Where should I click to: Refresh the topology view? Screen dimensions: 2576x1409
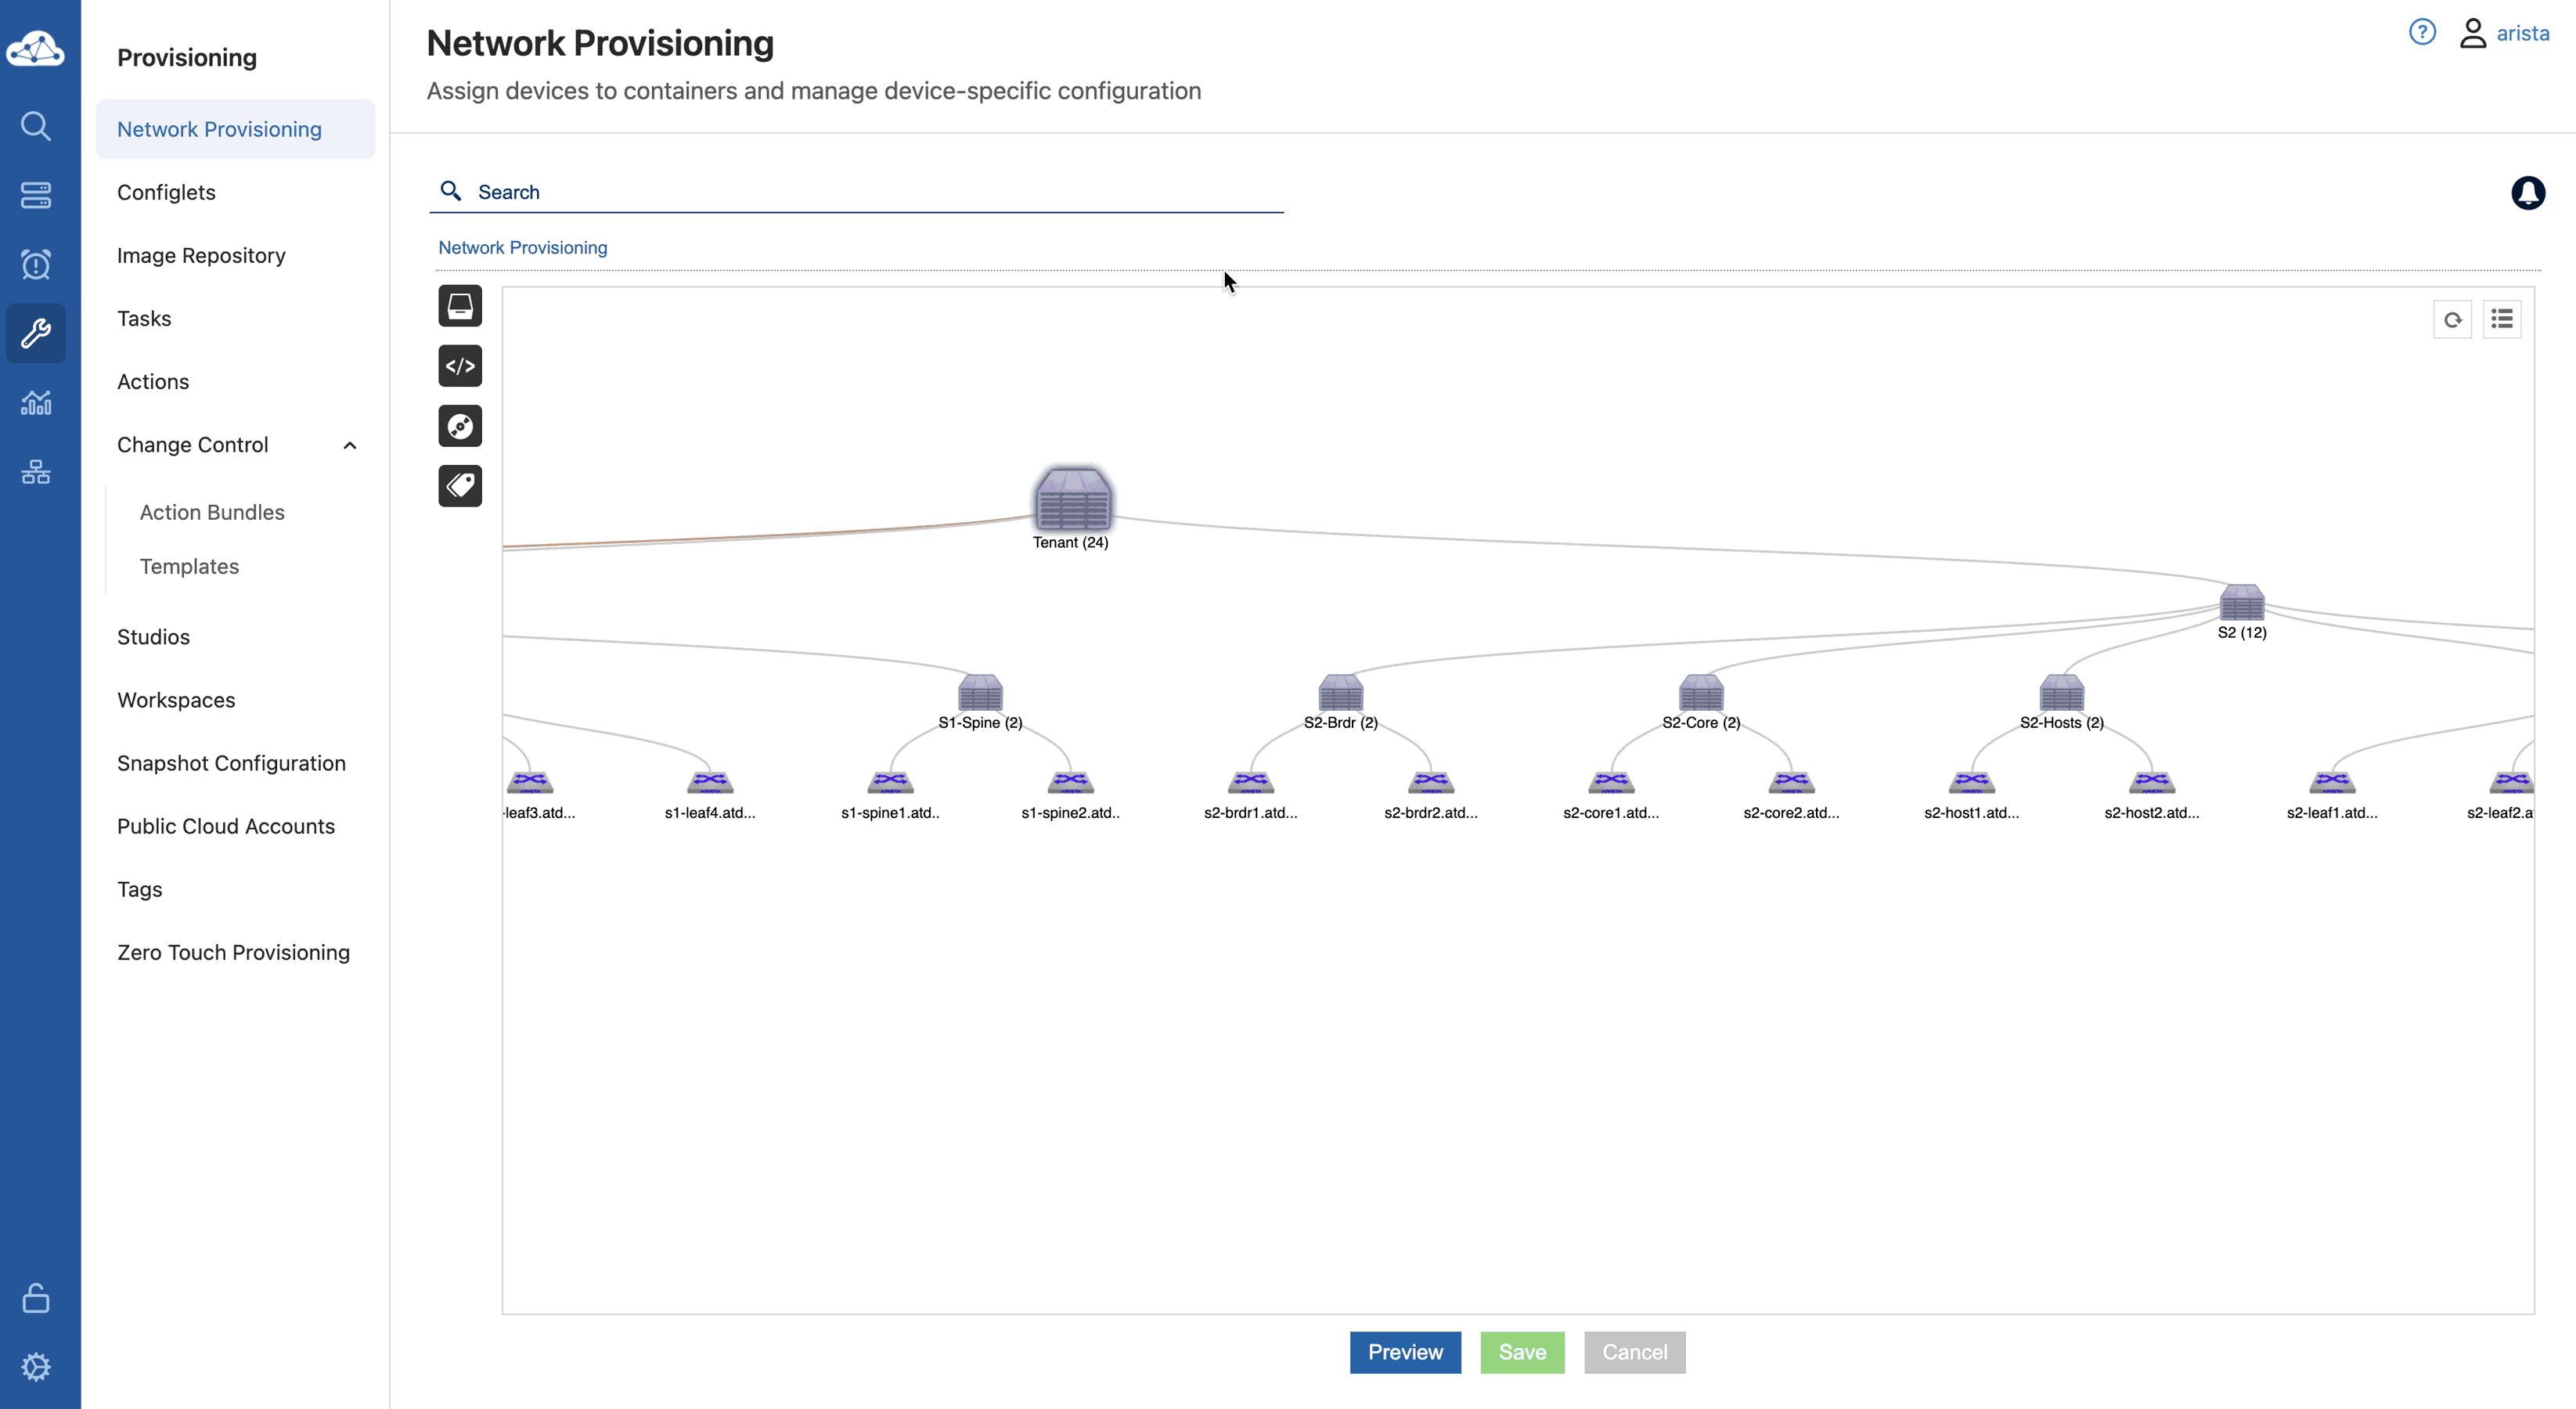tap(2452, 320)
